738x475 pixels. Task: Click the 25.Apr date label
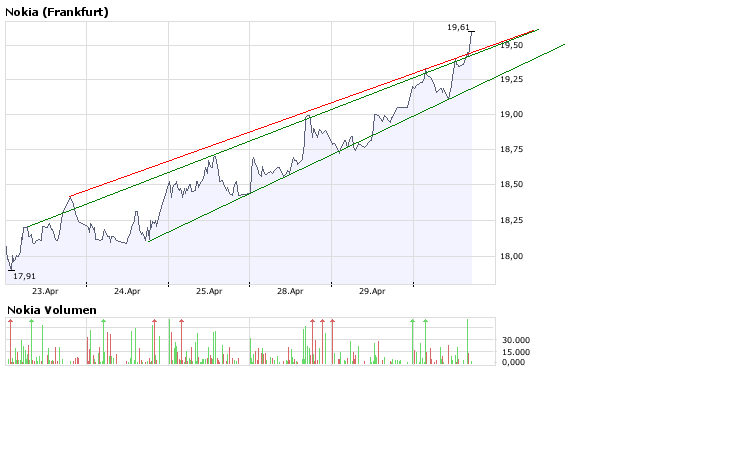(x=209, y=291)
